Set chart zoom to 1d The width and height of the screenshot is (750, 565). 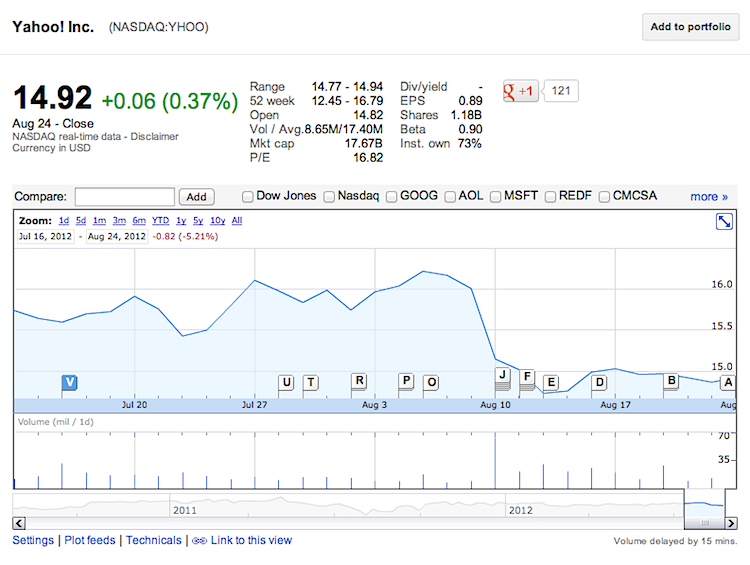(64, 221)
